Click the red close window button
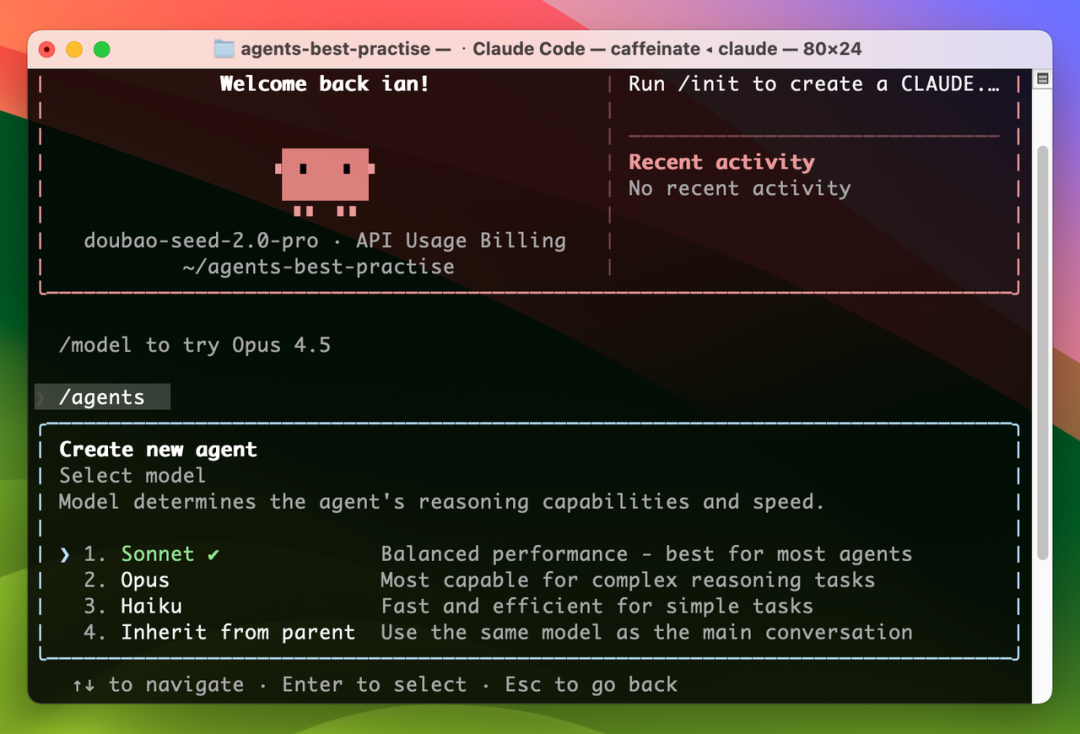 pos(47,49)
